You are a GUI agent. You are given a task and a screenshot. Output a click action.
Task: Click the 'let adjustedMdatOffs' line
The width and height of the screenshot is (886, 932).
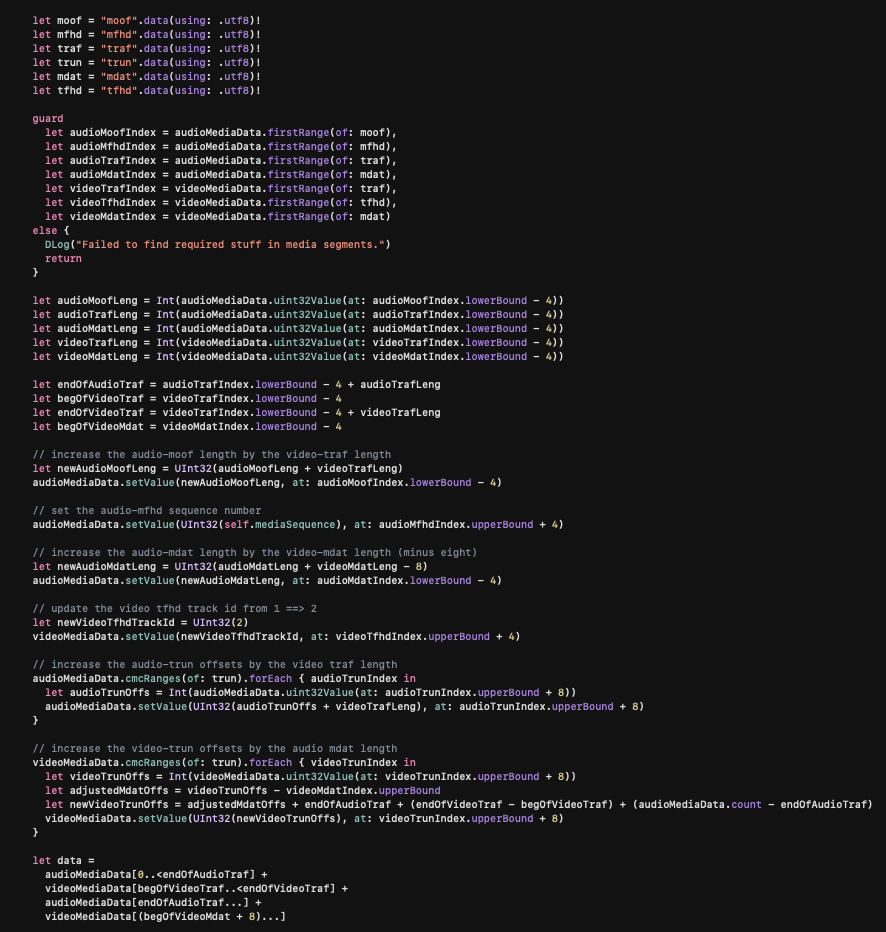pyautogui.click(x=242, y=791)
